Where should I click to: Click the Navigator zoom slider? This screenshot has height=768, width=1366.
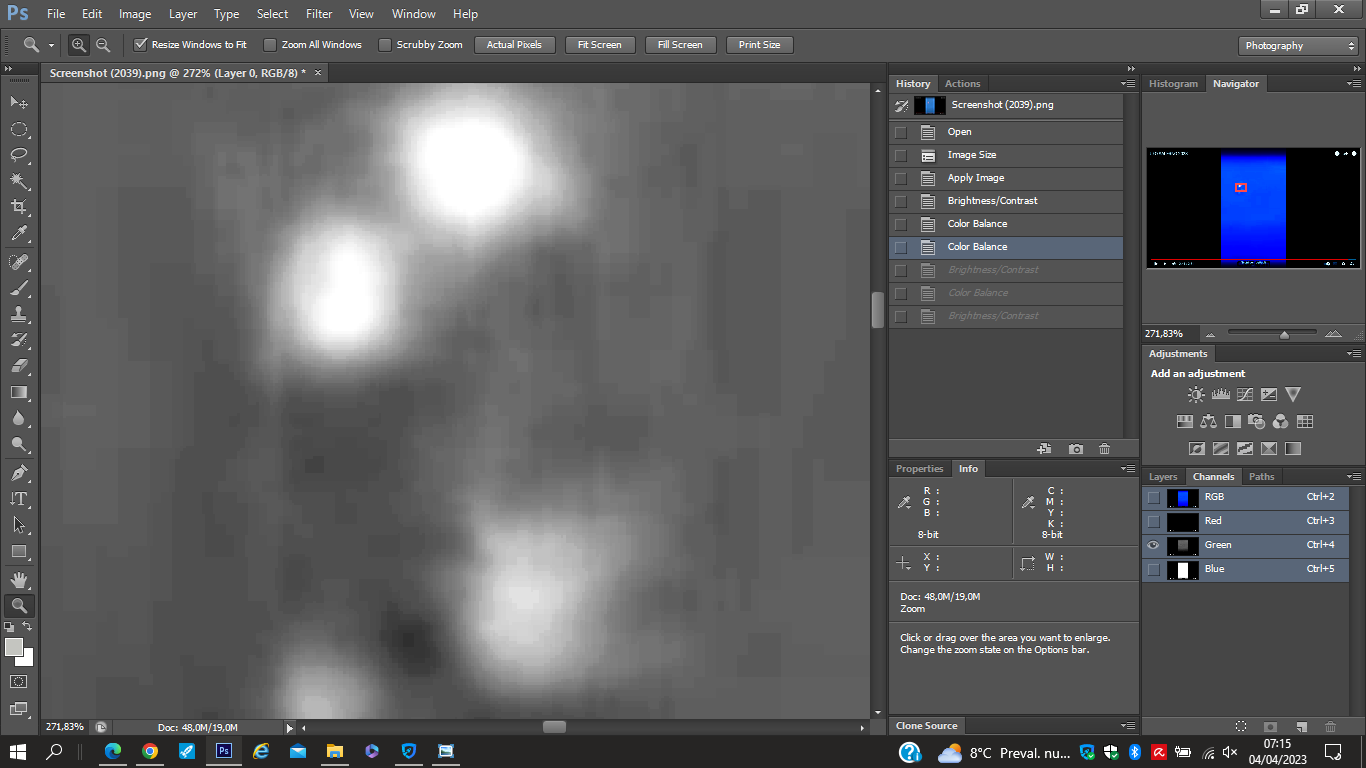[1284, 334]
